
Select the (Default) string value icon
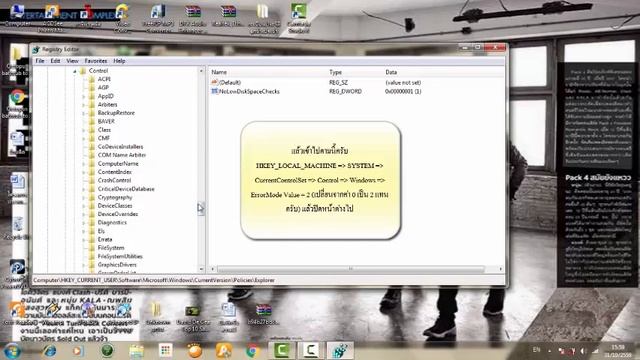[215, 82]
